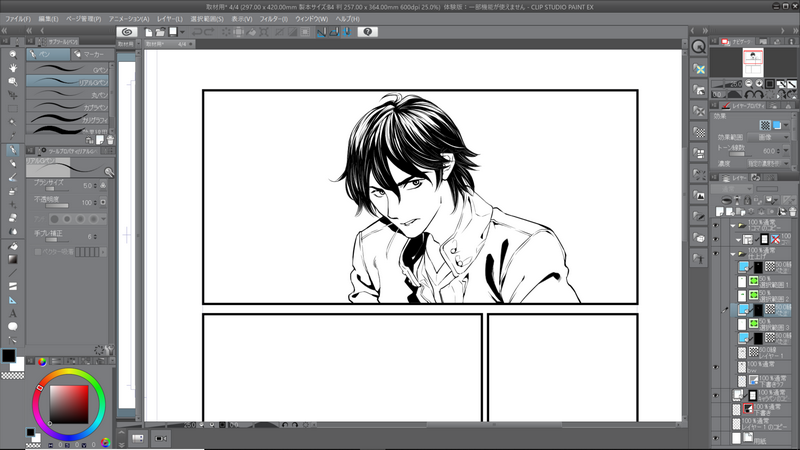Select the 丸ペン sub tool
The height and width of the screenshot is (450, 800).
[67, 94]
